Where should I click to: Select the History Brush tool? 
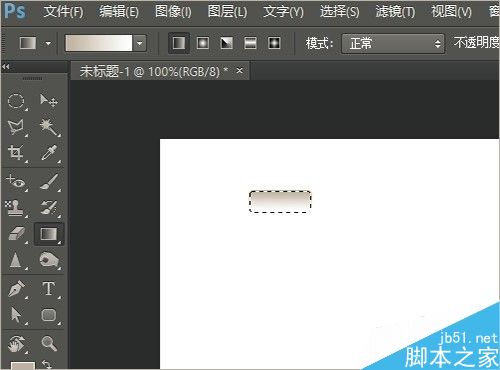49,207
